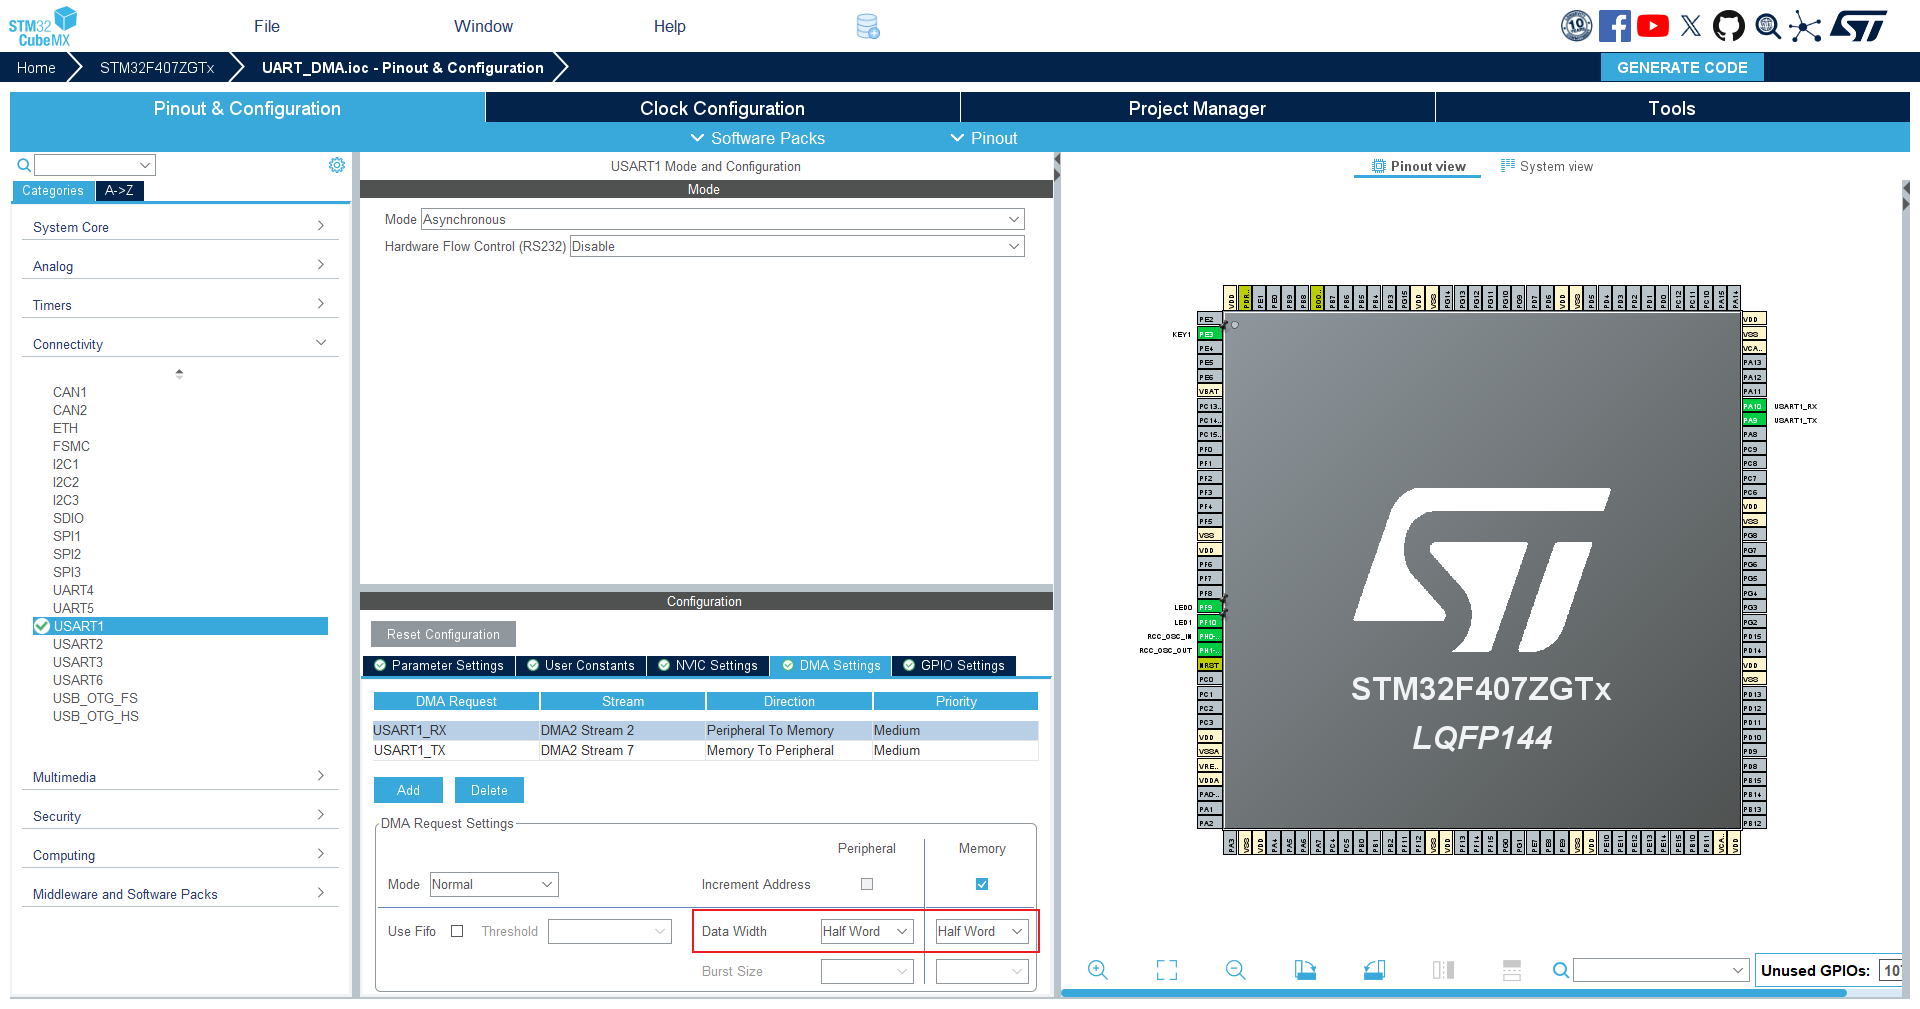The width and height of the screenshot is (1920, 1009).
Task: Click Reset Configuration button
Action: pos(443,634)
